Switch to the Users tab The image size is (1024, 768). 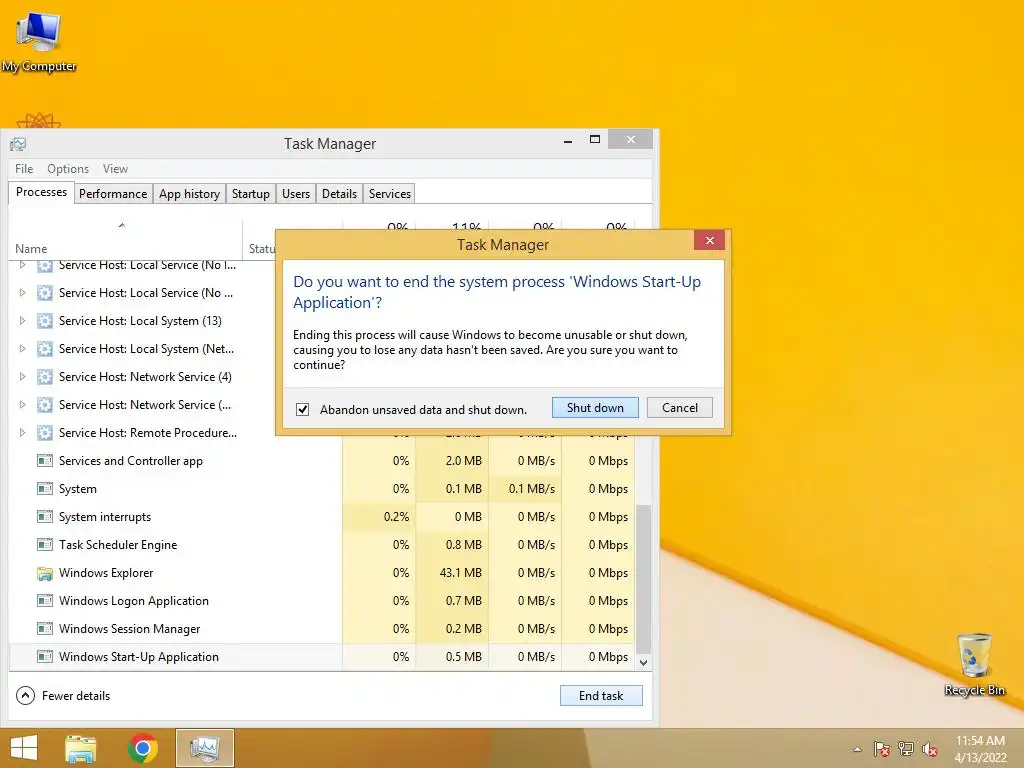(296, 194)
